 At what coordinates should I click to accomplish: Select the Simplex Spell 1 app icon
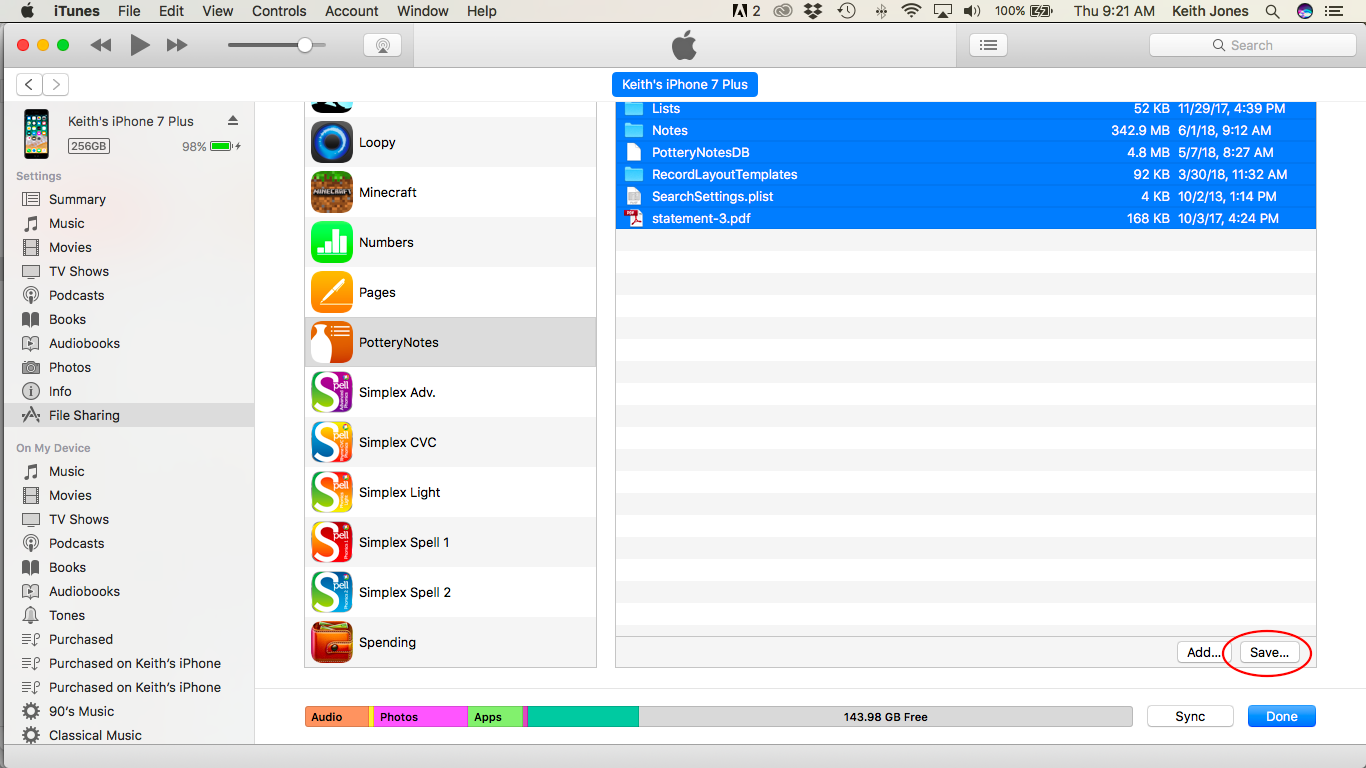pyautogui.click(x=332, y=542)
